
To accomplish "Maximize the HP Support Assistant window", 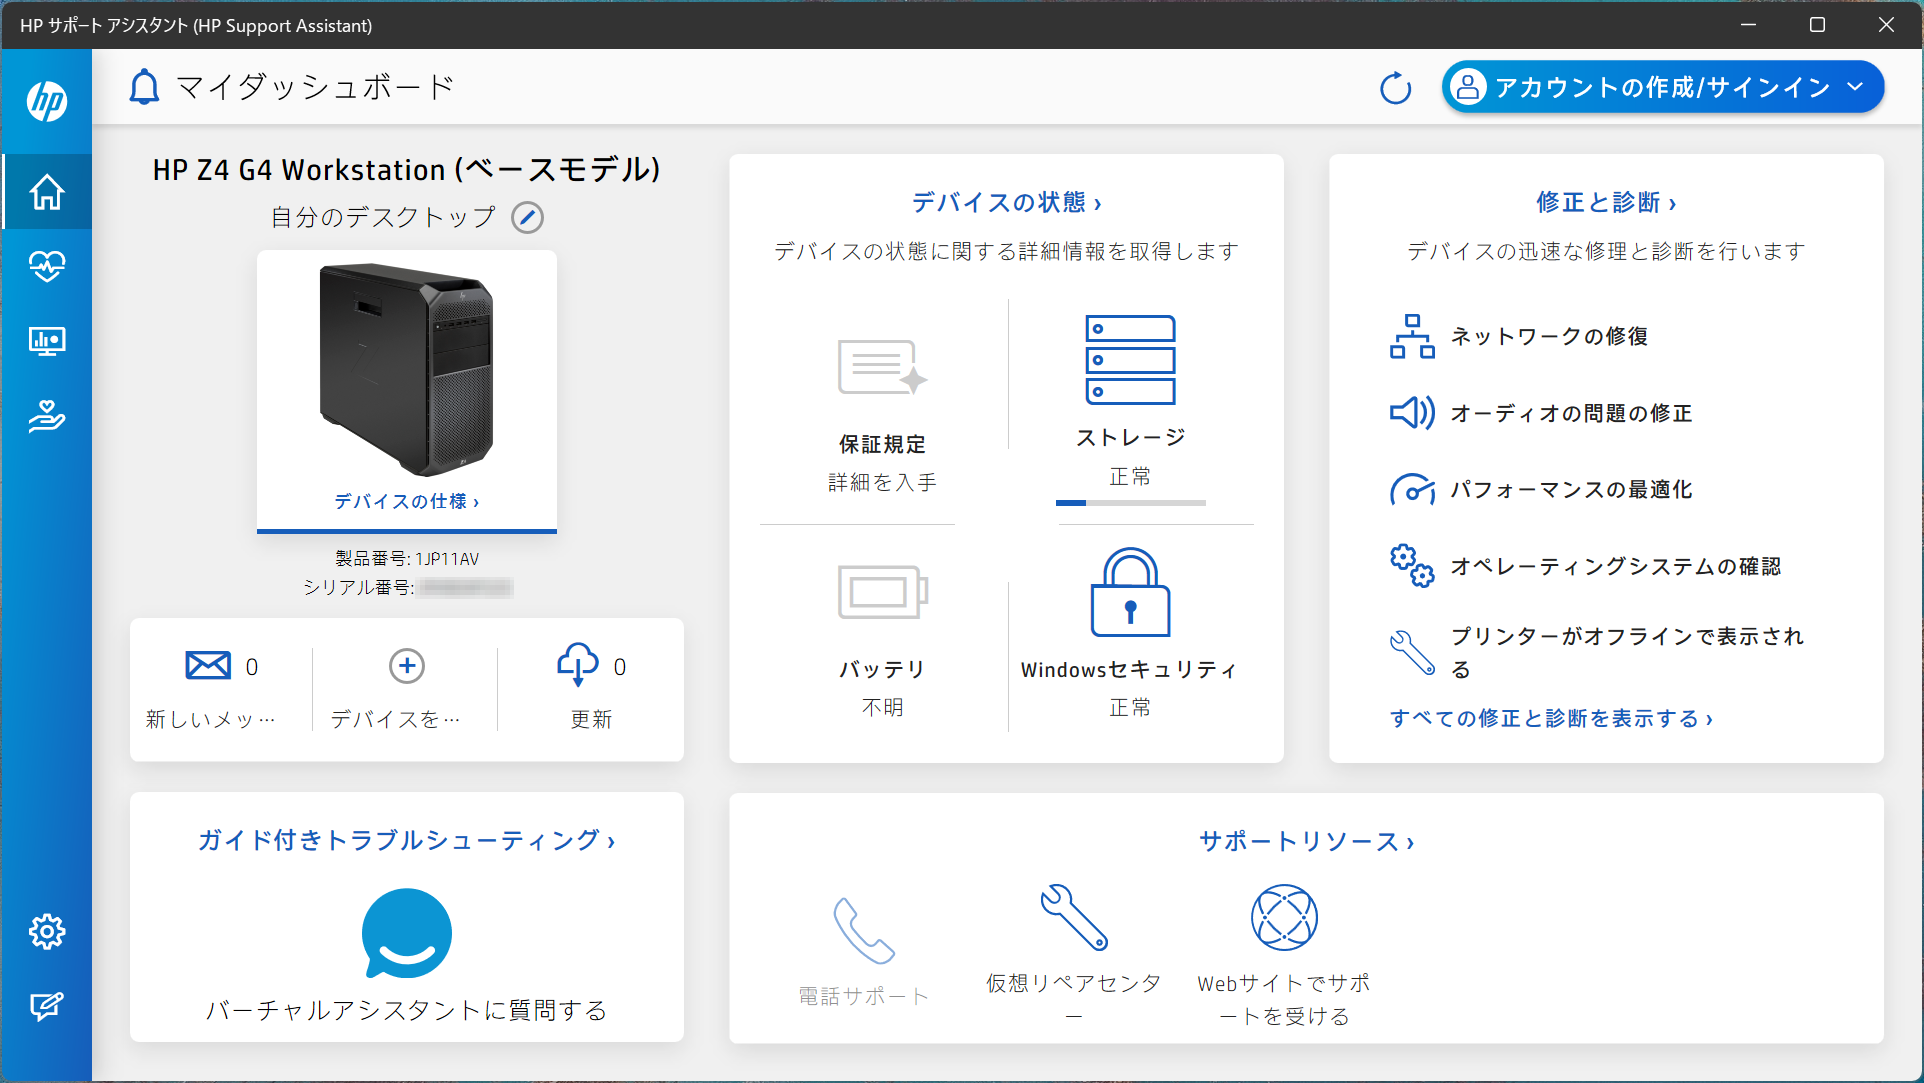I will (x=1817, y=25).
